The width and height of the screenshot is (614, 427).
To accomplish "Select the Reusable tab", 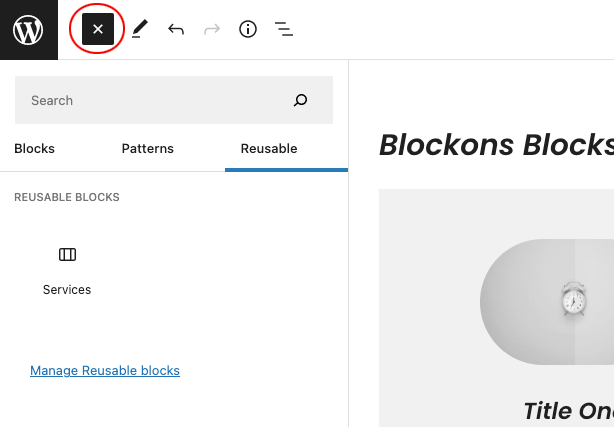I will 269,149.
